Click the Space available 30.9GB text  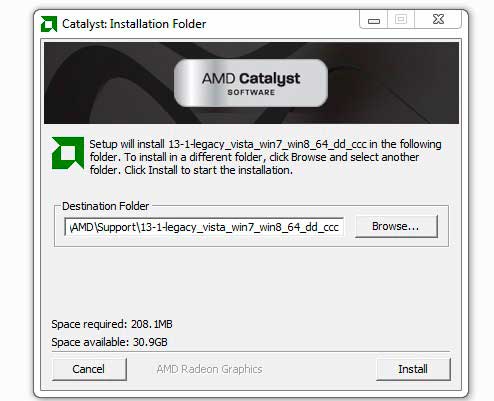point(109,342)
